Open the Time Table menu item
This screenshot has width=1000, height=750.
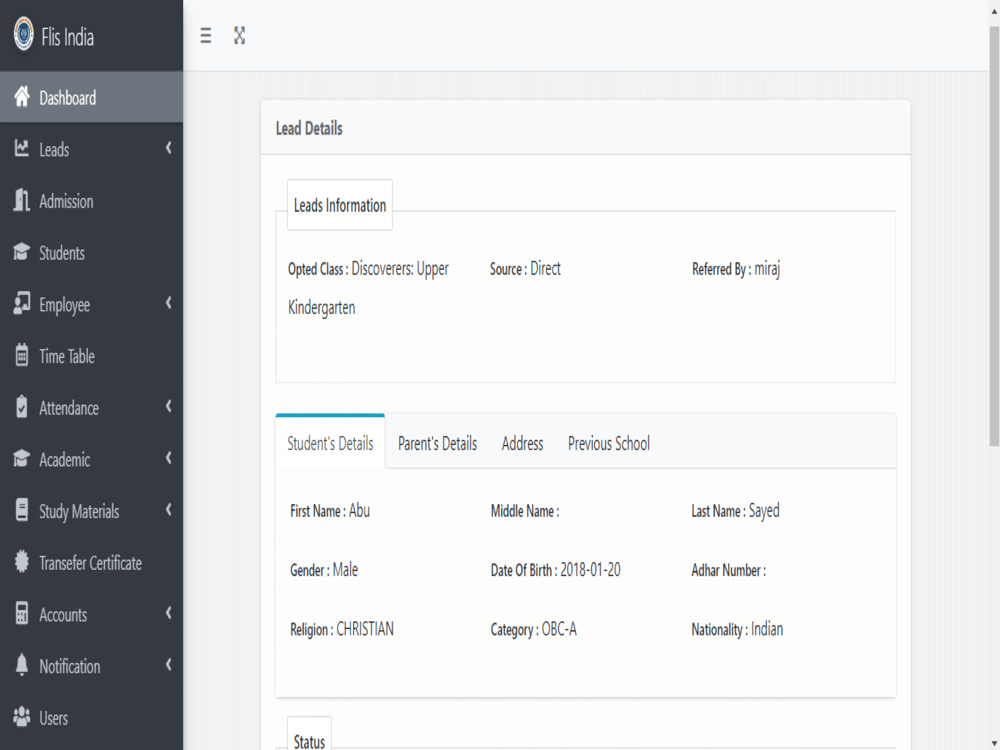point(91,355)
